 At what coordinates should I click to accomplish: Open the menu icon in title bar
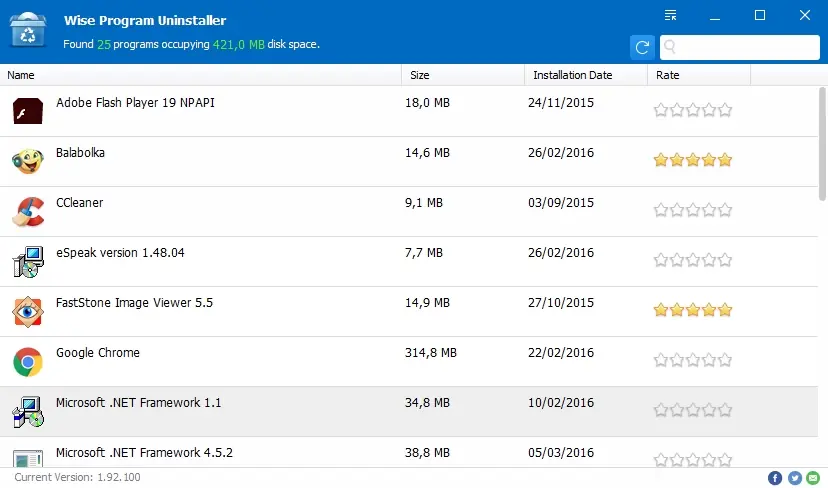click(671, 15)
